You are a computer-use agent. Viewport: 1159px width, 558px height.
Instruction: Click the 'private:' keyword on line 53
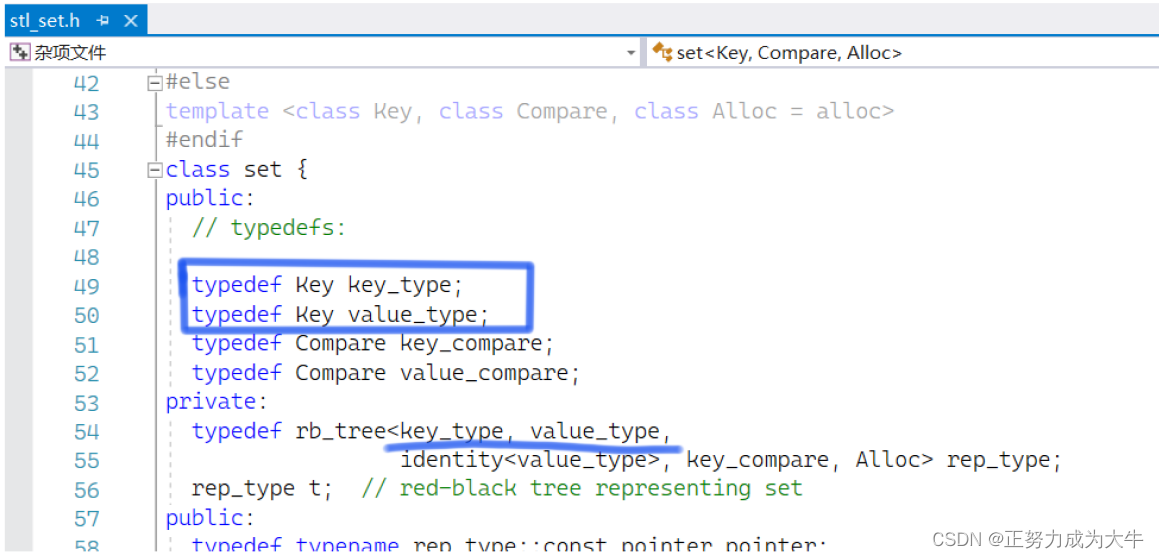pyautogui.click(x=215, y=402)
